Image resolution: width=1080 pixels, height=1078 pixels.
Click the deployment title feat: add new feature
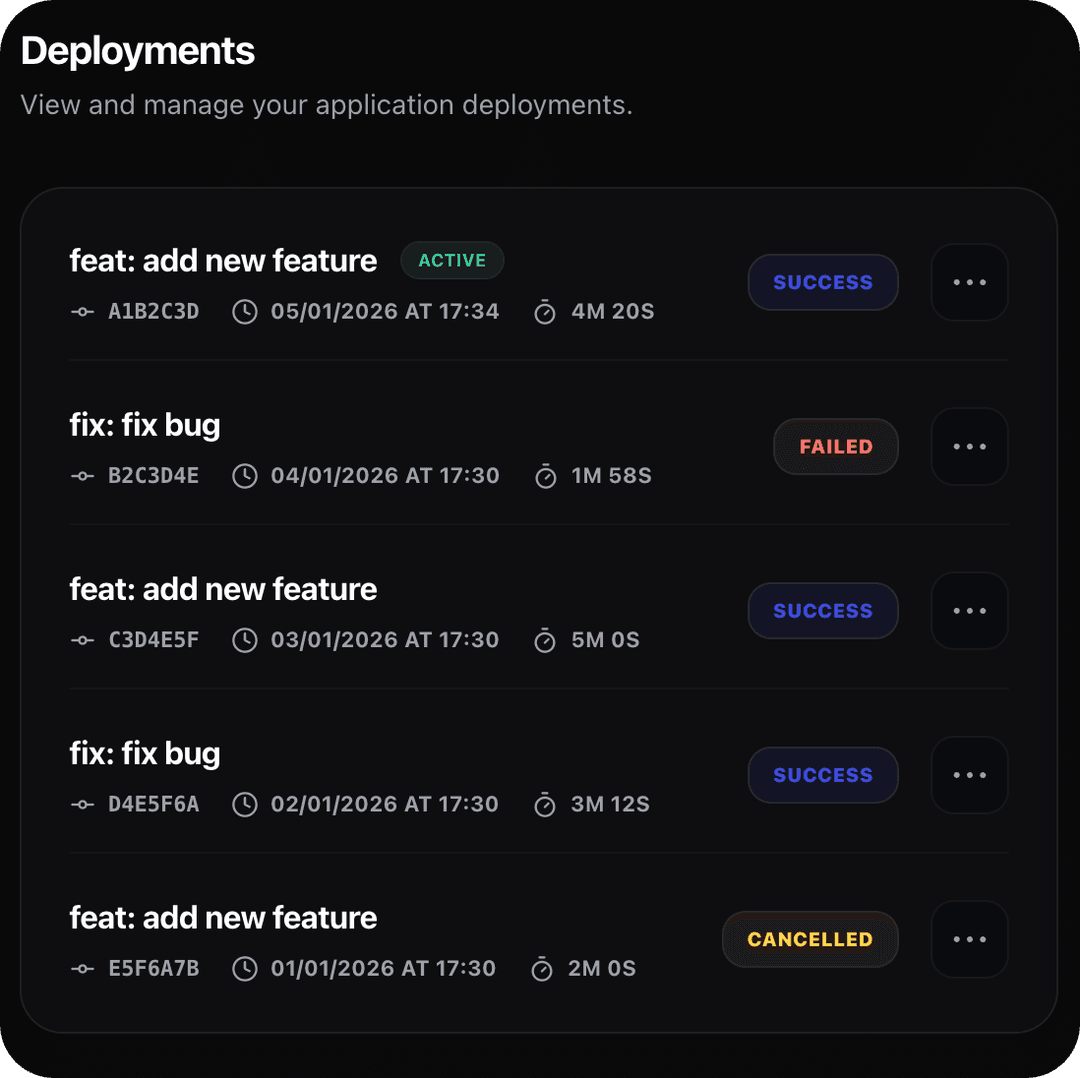222,260
